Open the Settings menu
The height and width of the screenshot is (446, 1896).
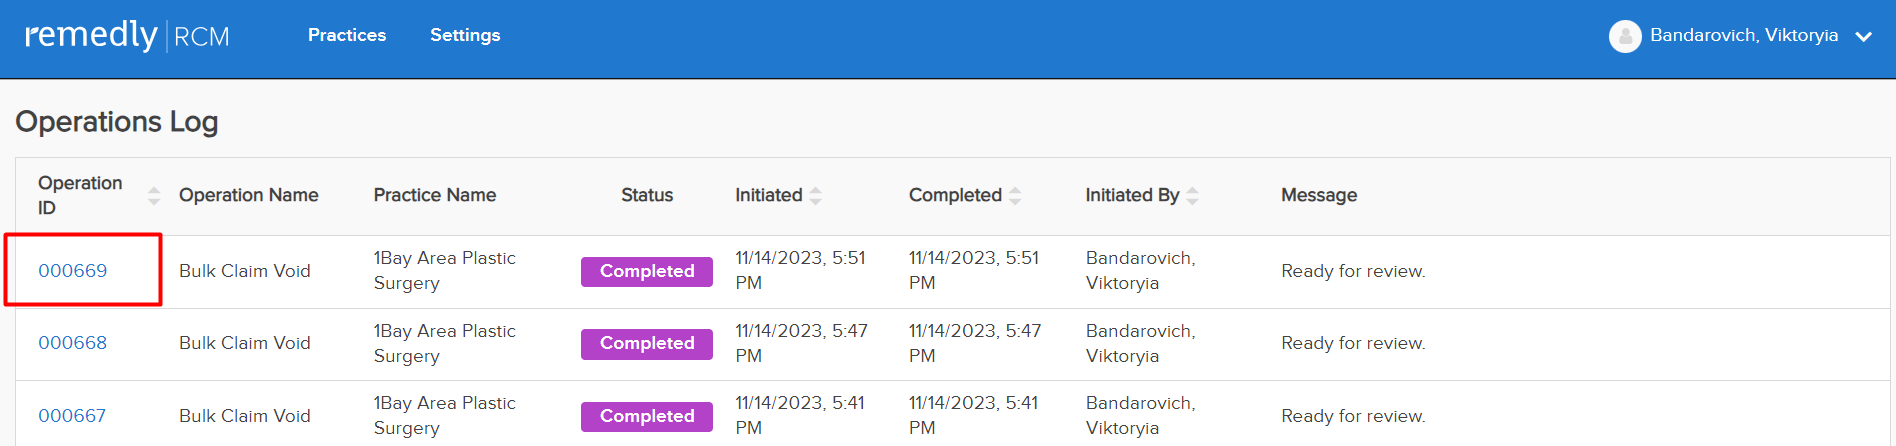[x=465, y=35]
